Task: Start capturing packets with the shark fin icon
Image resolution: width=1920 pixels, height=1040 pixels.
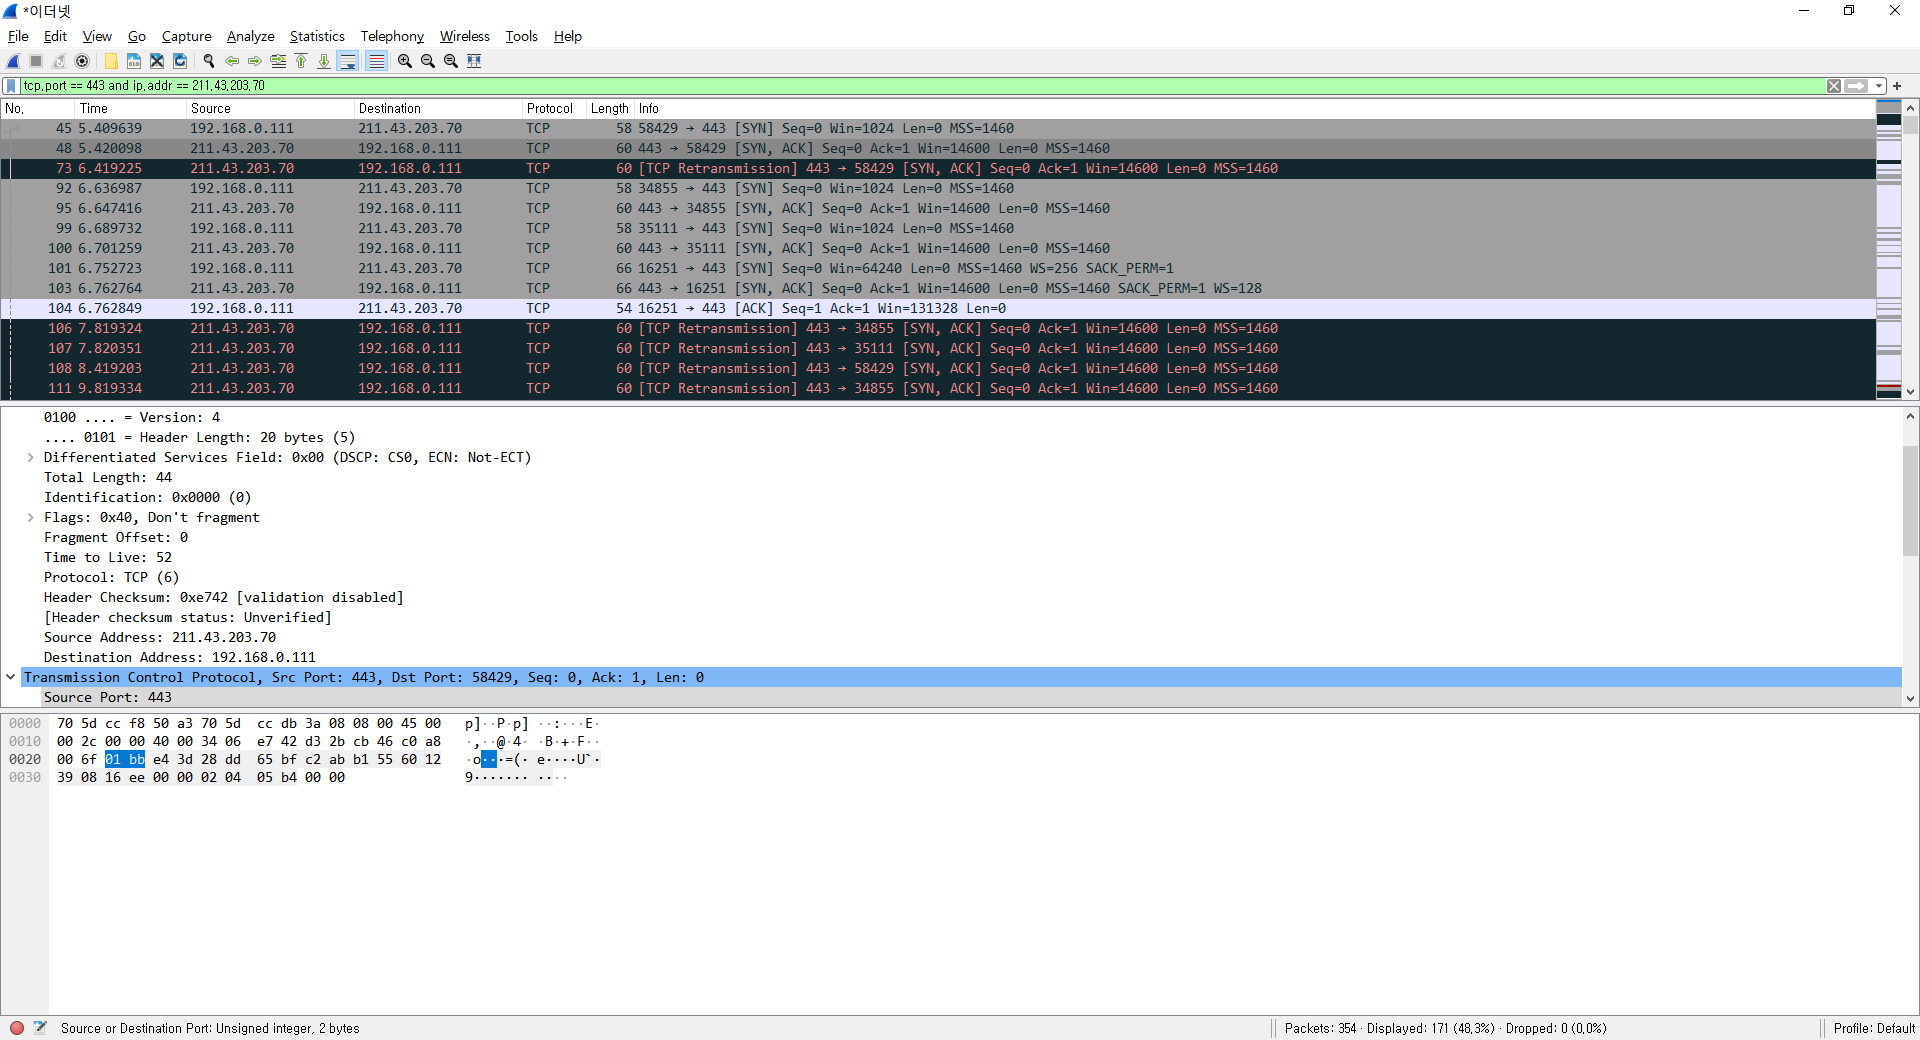Action: pos(13,61)
